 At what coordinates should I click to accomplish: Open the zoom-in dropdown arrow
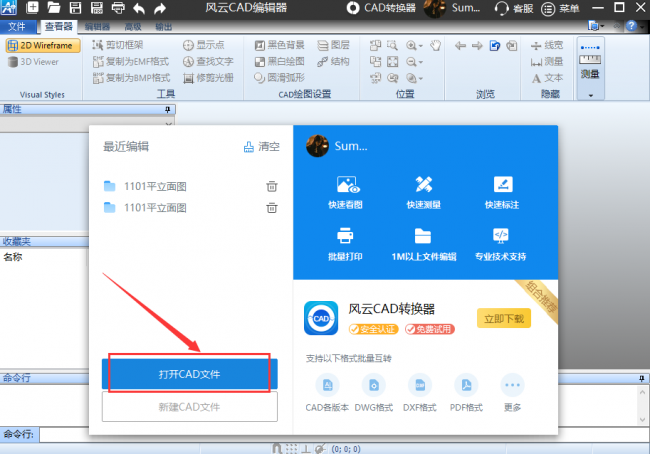[x=421, y=46]
